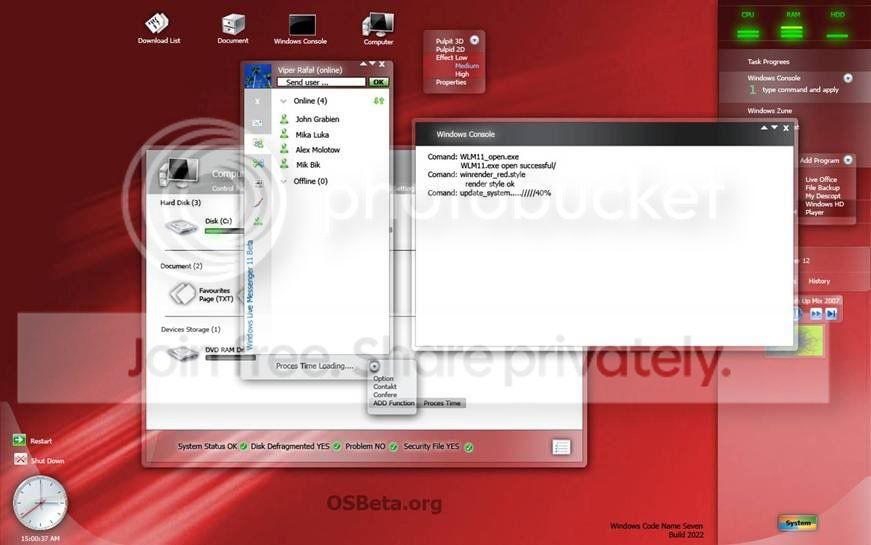Click the list view icon in Computer window status bar
This screenshot has height=545, width=871.
pos(561,447)
